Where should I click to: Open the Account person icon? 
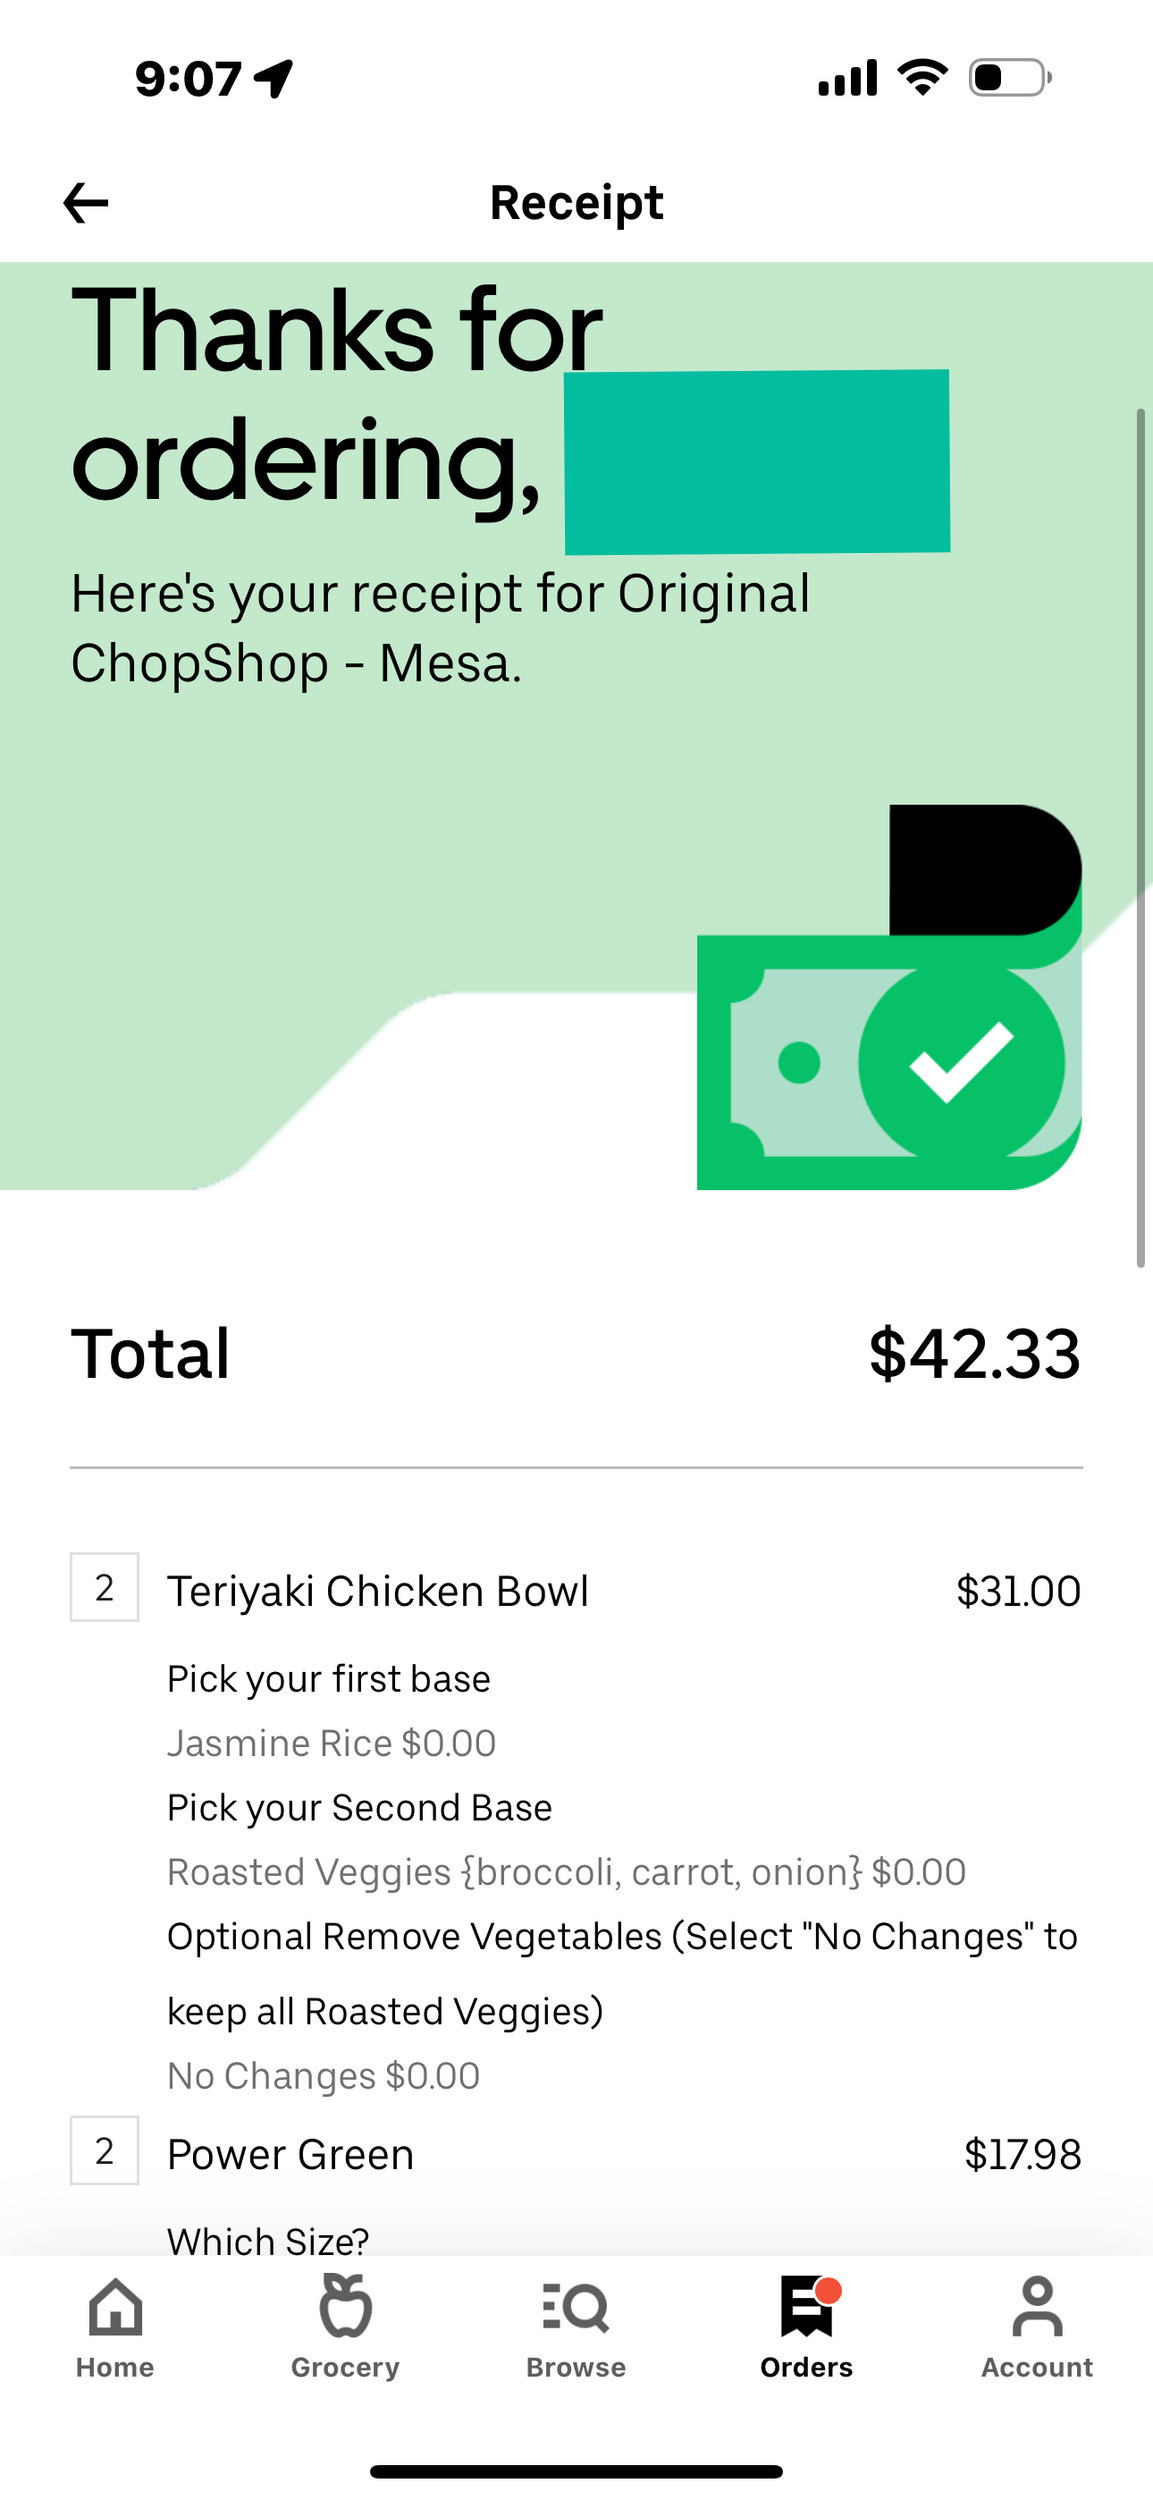[x=1037, y=2308]
